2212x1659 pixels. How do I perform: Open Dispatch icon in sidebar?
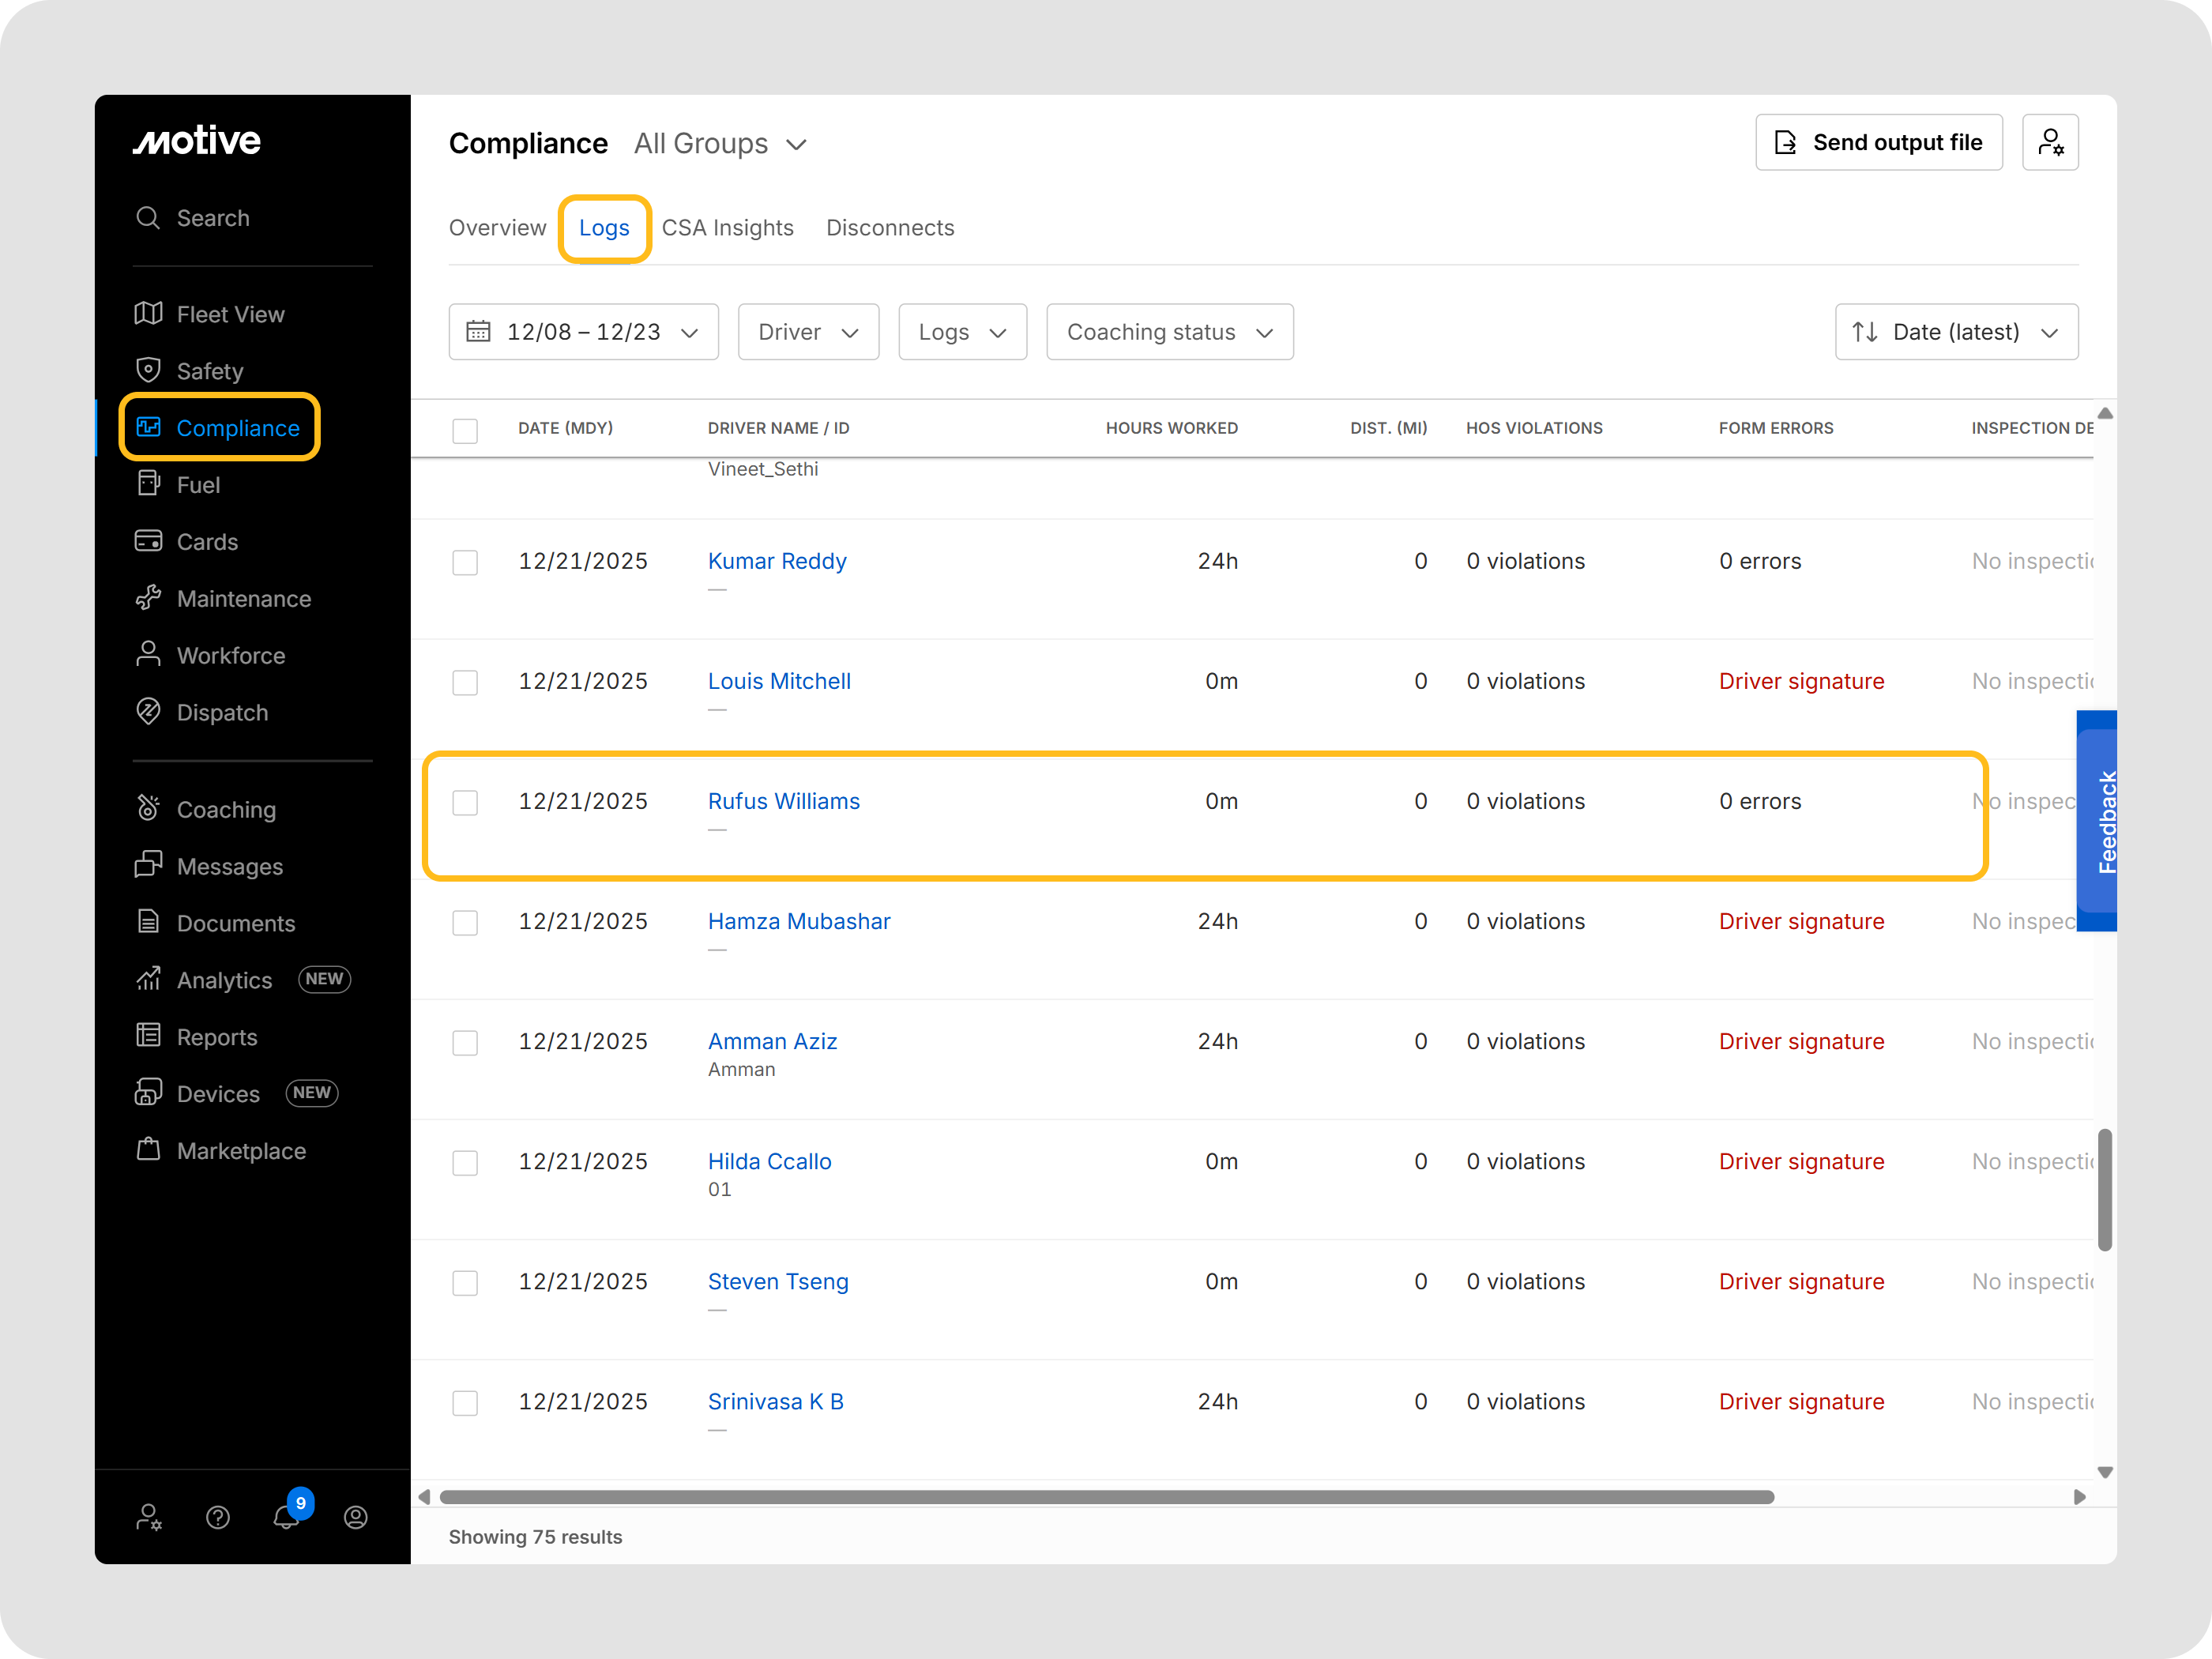click(149, 712)
